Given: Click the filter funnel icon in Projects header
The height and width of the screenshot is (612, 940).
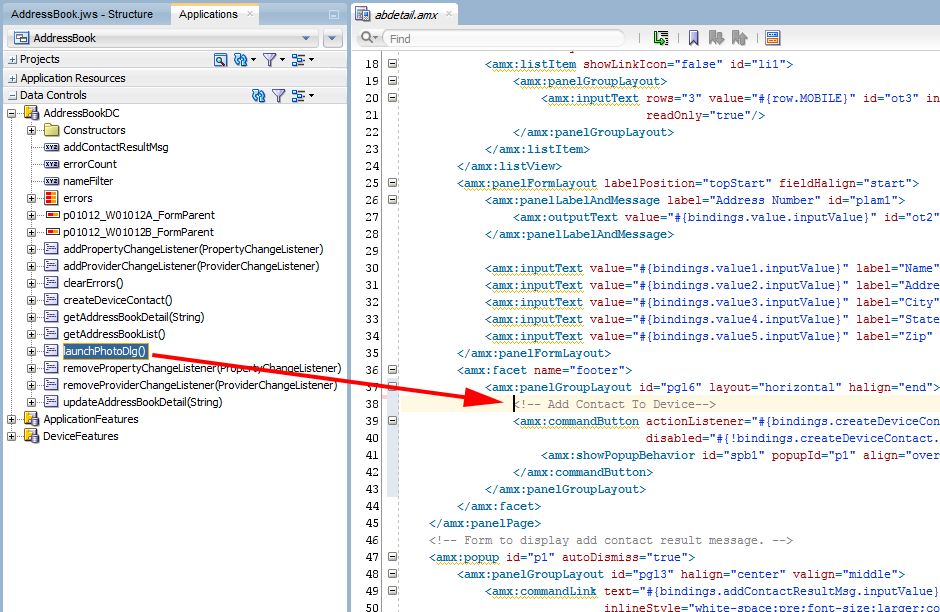Looking at the screenshot, I should point(270,60).
